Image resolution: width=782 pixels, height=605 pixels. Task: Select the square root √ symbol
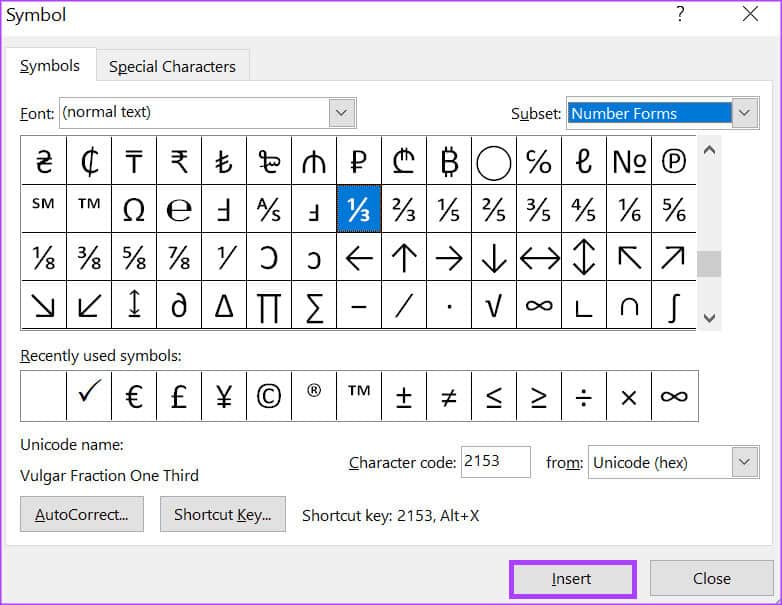pyautogui.click(x=494, y=307)
